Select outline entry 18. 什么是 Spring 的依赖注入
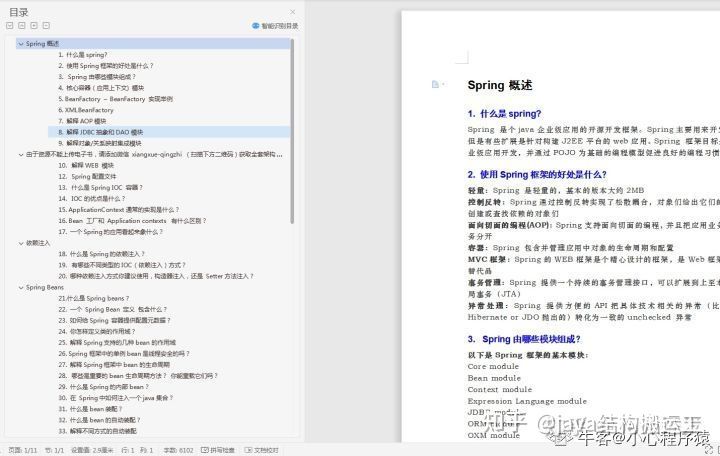 tap(101, 254)
